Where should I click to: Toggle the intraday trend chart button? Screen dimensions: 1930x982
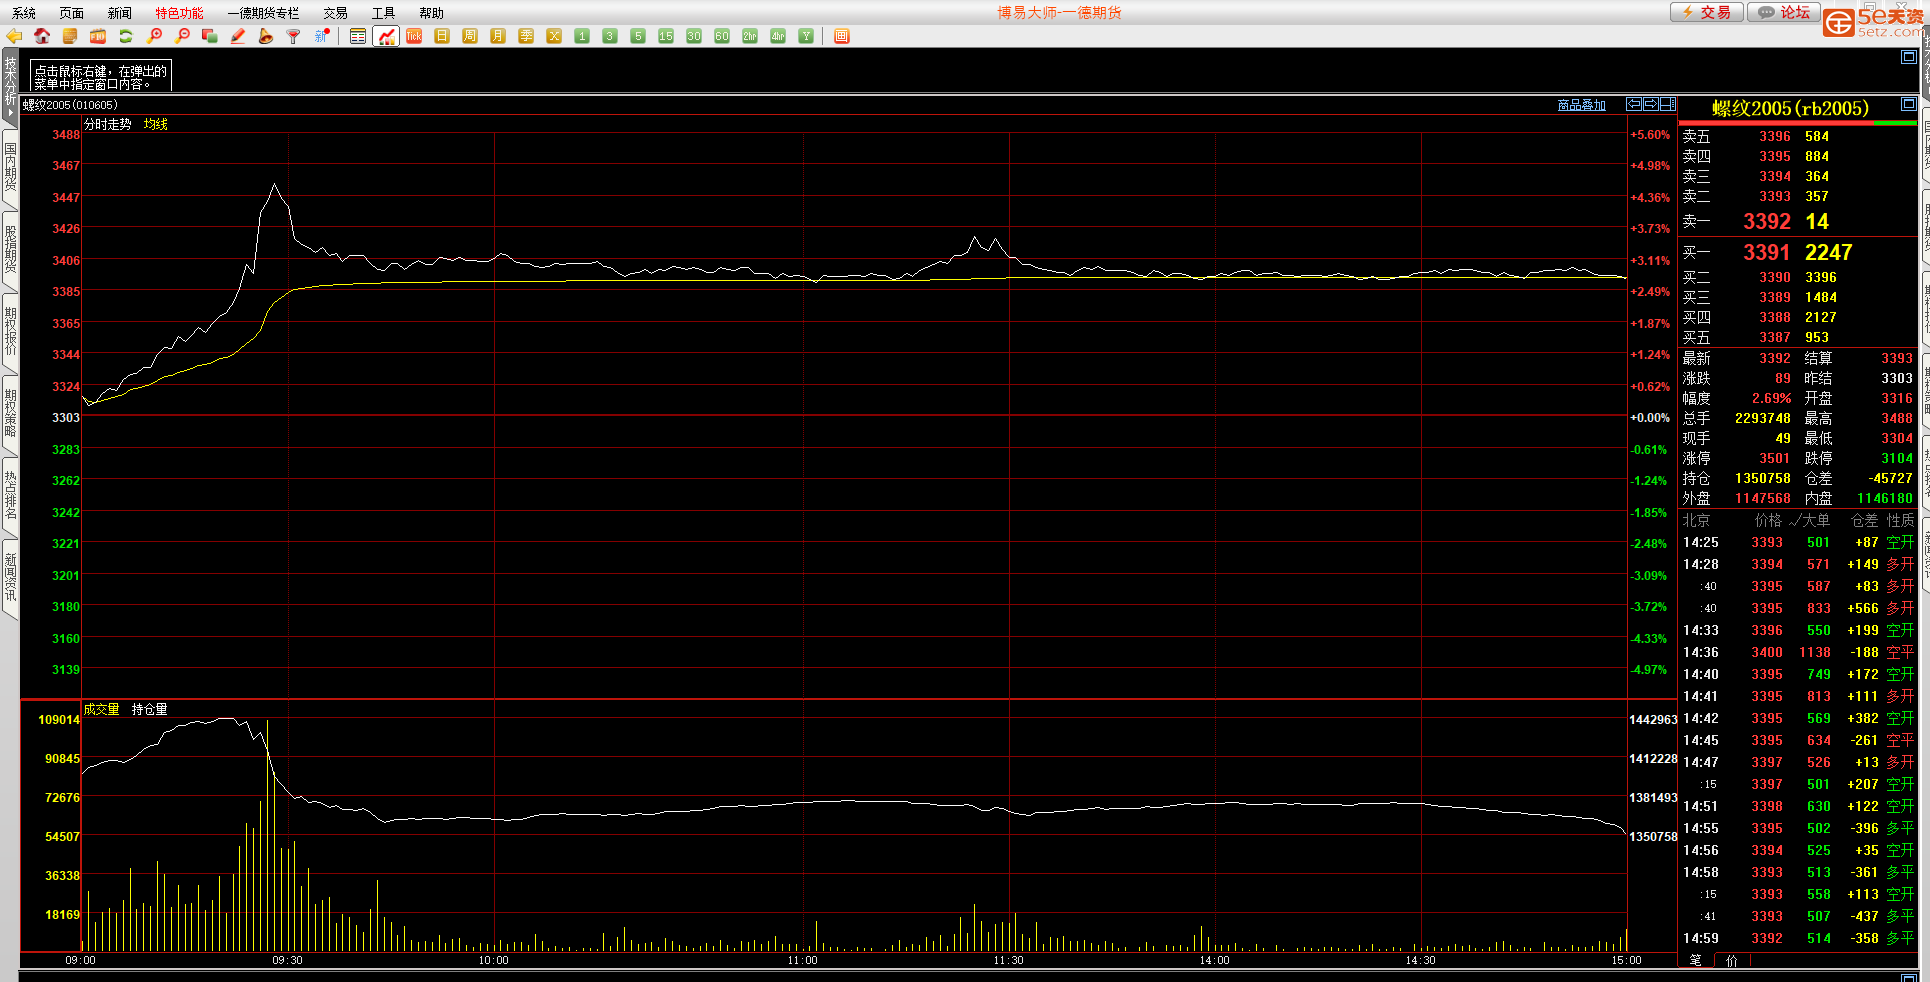(x=386, y=36)
